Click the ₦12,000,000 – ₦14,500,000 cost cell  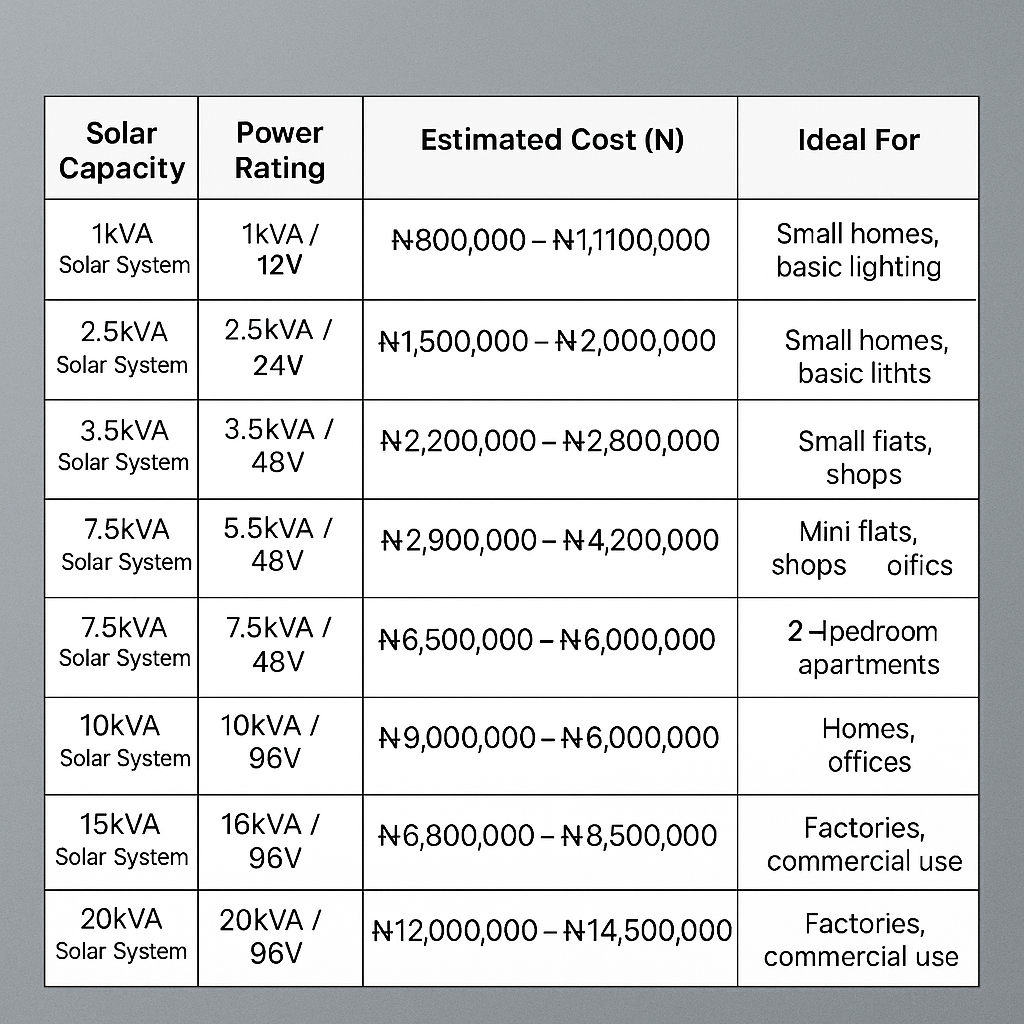(x=552, y=931)
